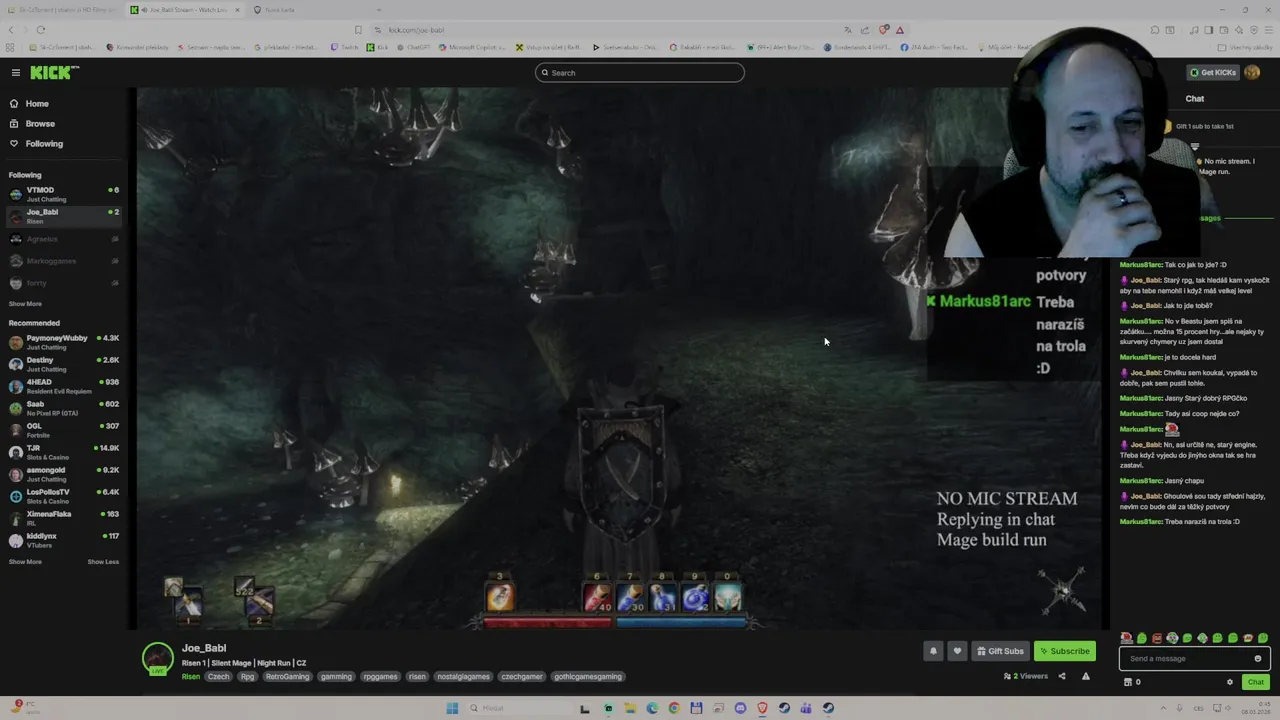1280x720 pixels.
Task: Open Joe_Babl channel name link
Action: 204,648
